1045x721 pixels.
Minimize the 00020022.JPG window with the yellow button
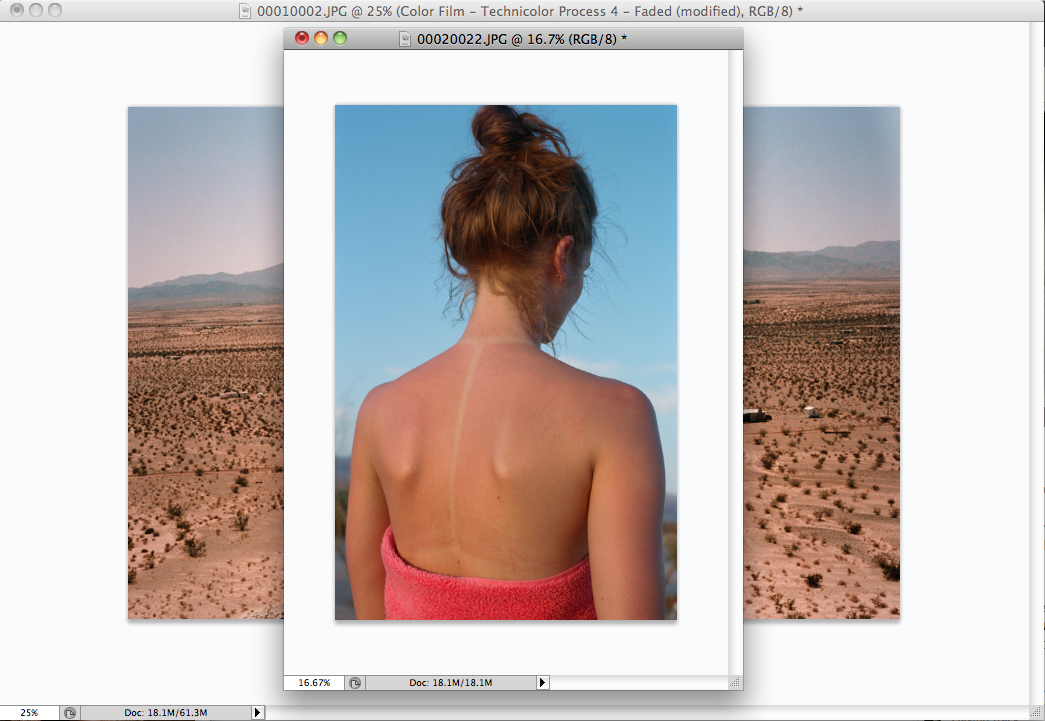tap(321, 39)
